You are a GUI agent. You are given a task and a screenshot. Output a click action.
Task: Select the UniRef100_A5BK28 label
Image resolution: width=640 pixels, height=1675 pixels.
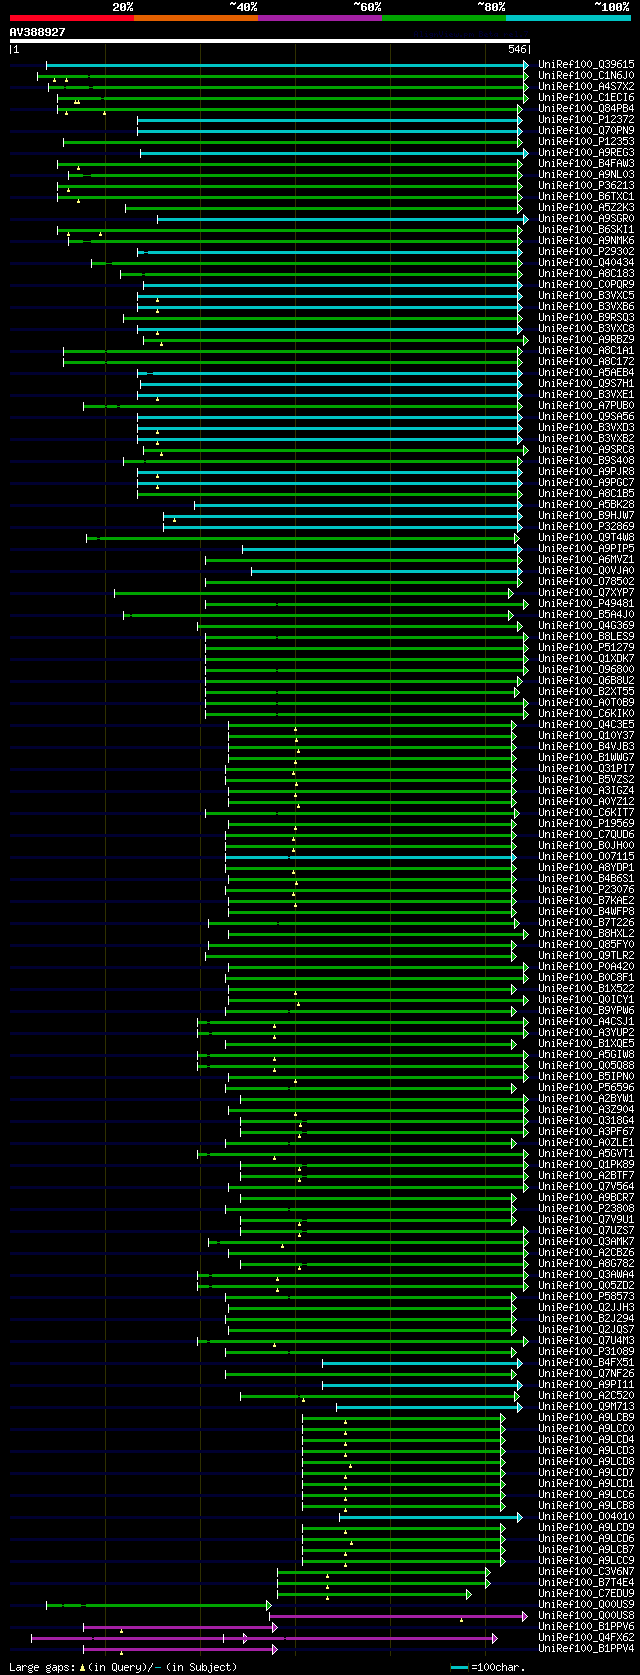[586, 504]
